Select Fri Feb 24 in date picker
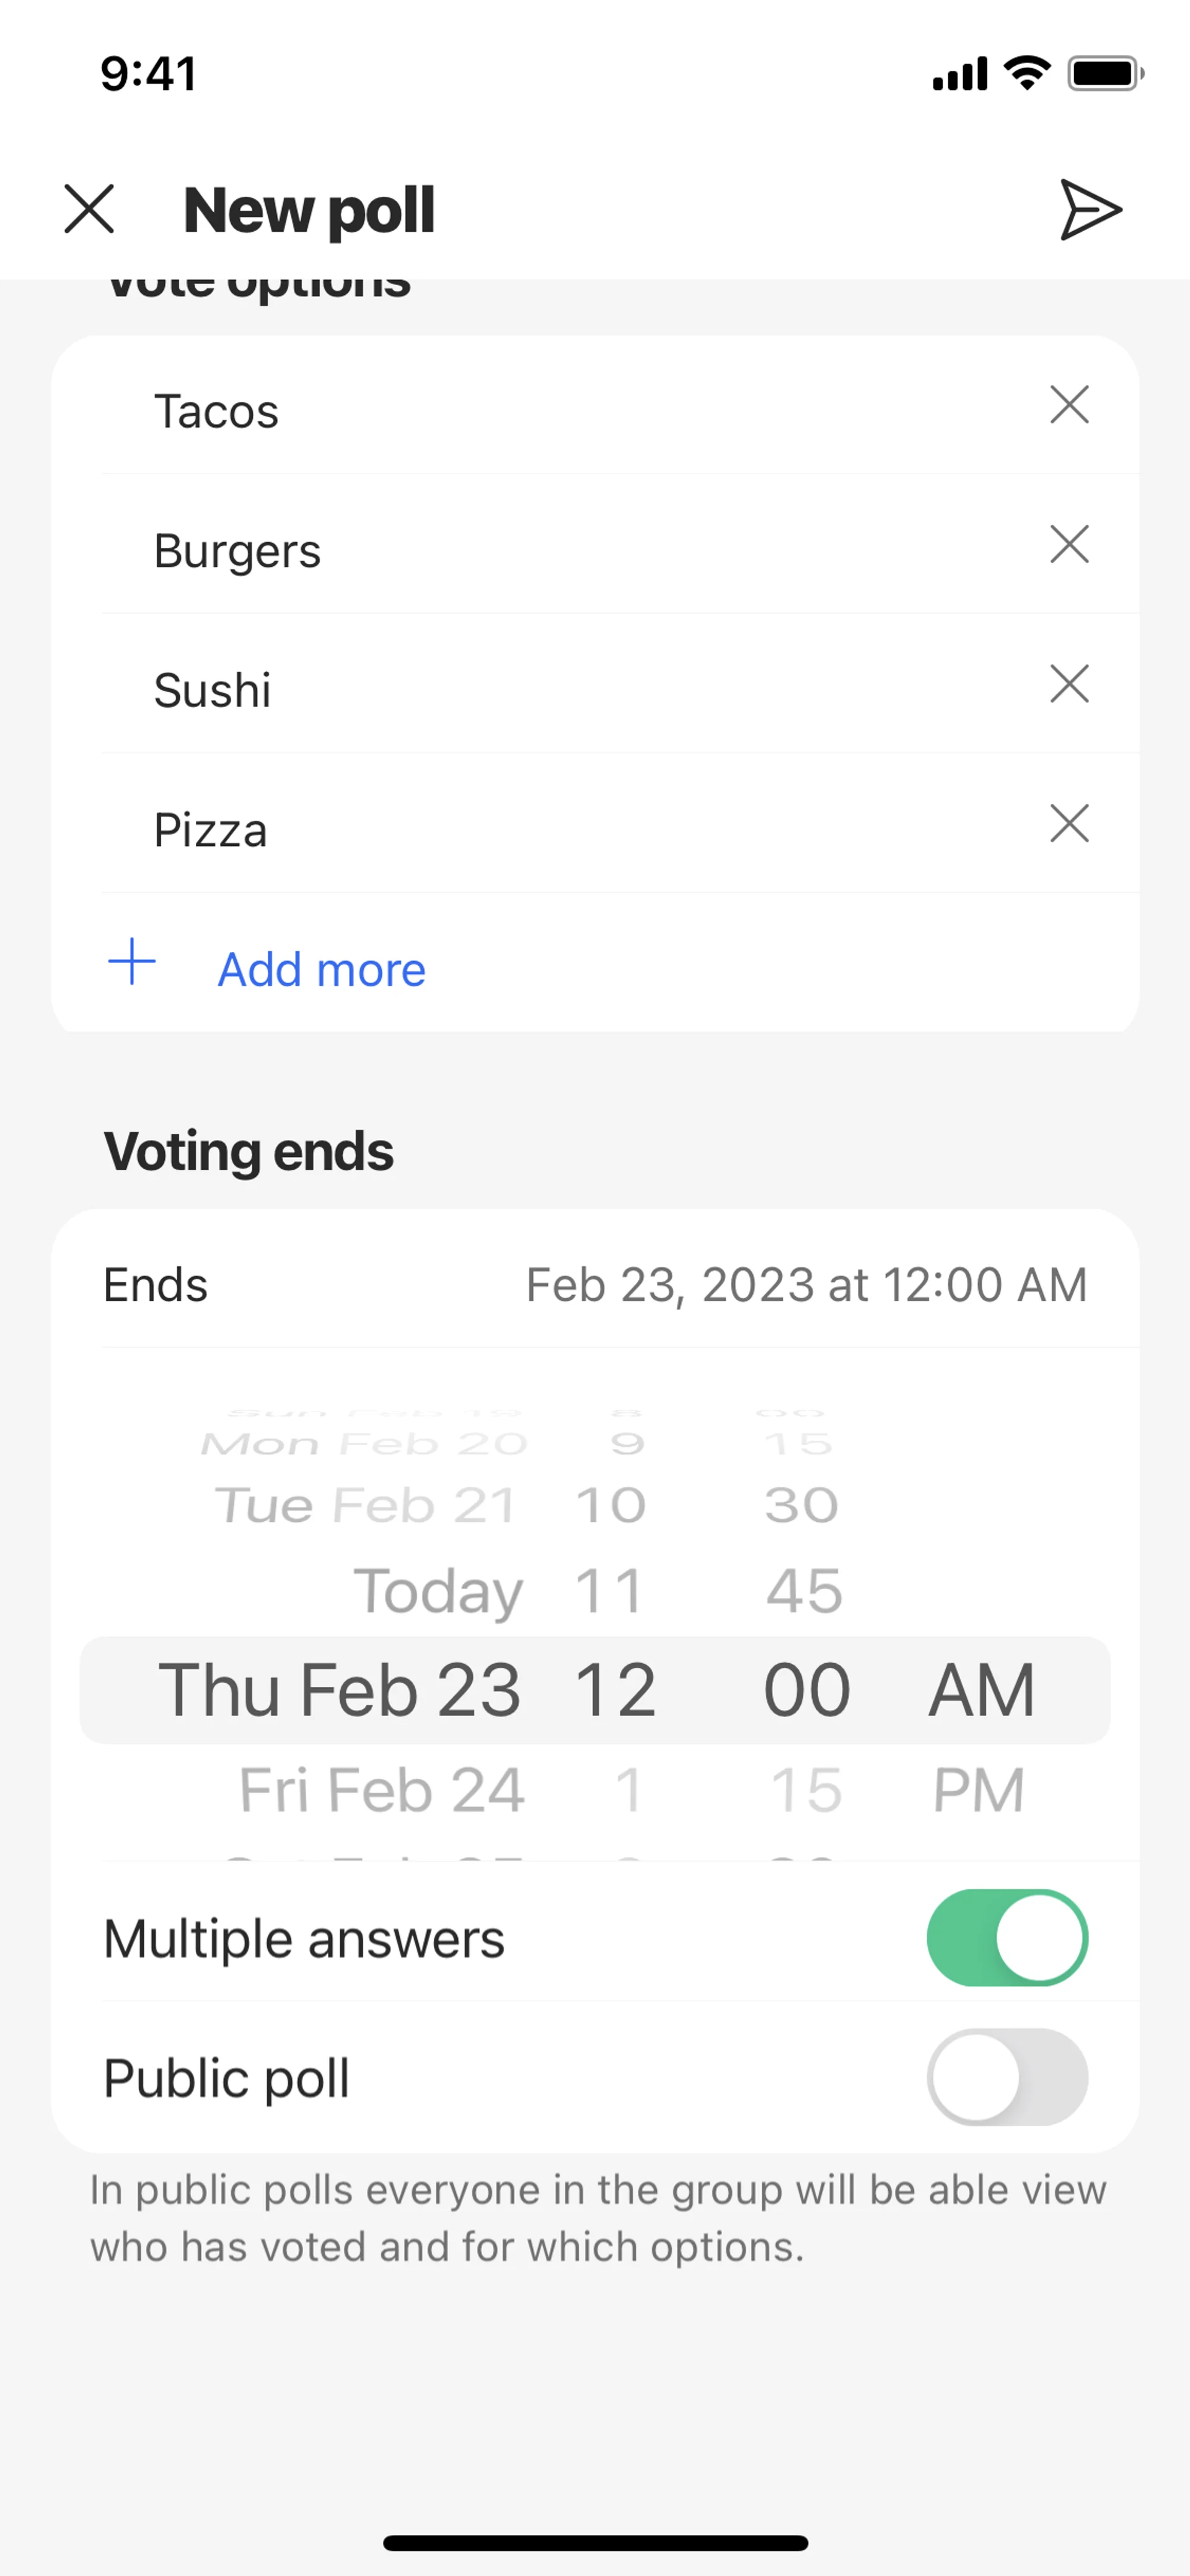Viewport: 1190px width, 2576px height. [381, 1789]
